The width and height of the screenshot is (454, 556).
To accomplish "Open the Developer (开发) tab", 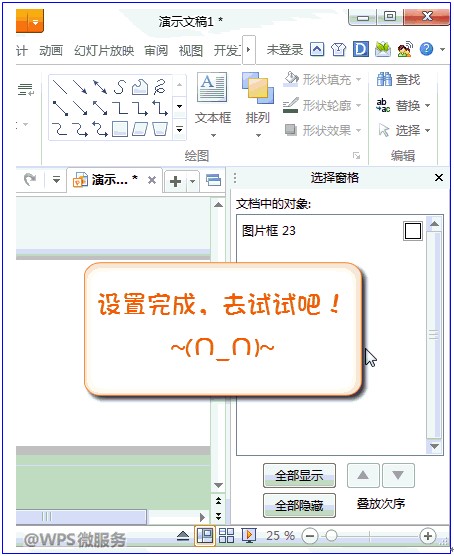I will (227, 50).
